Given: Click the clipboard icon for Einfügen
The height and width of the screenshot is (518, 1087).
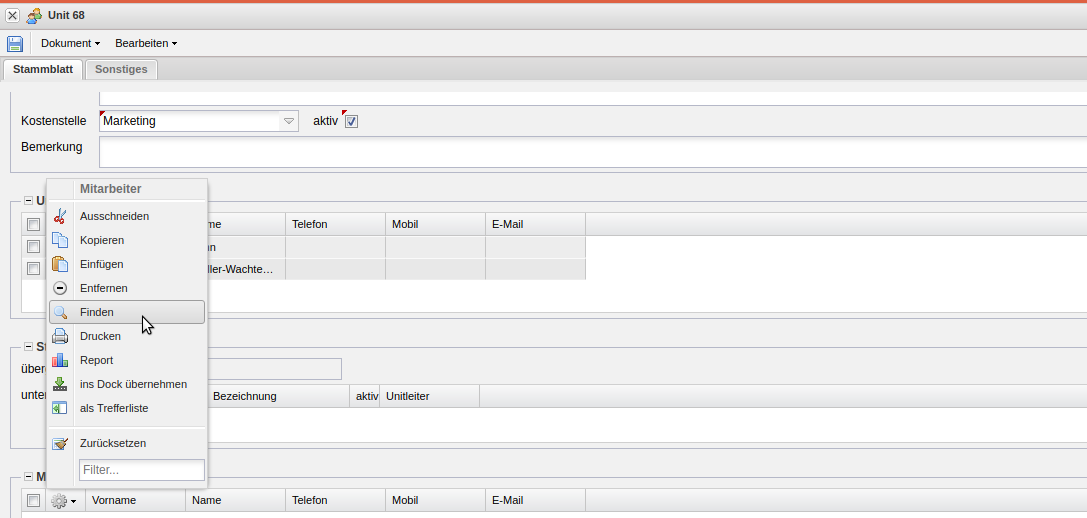Looking at the screenshot, I should pos(60,264).
